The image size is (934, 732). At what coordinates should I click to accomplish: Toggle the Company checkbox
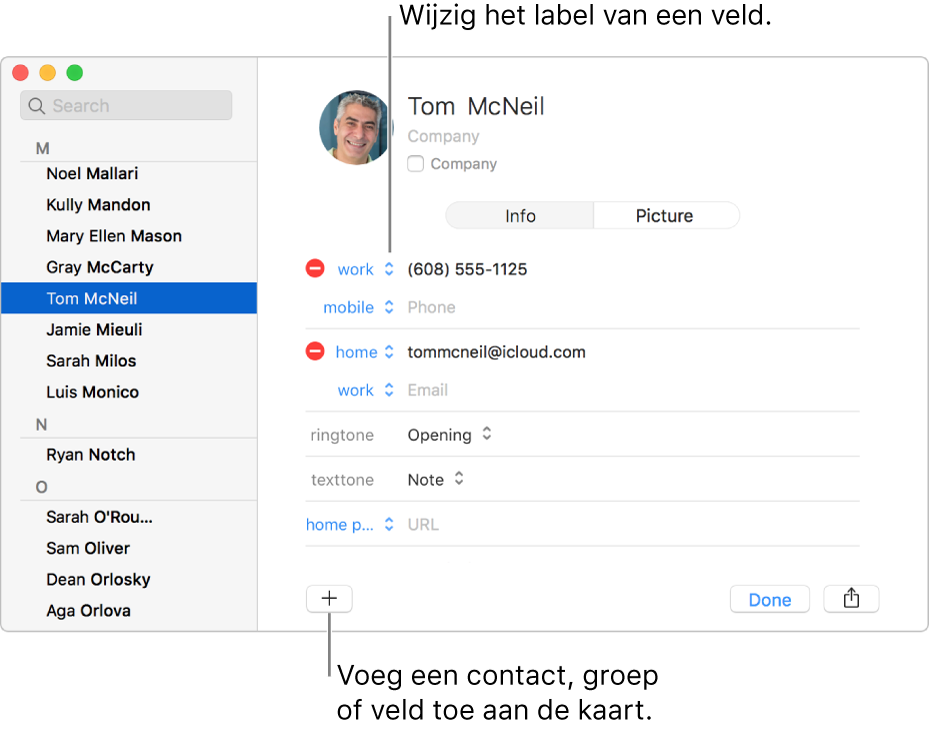pos(415,163)
